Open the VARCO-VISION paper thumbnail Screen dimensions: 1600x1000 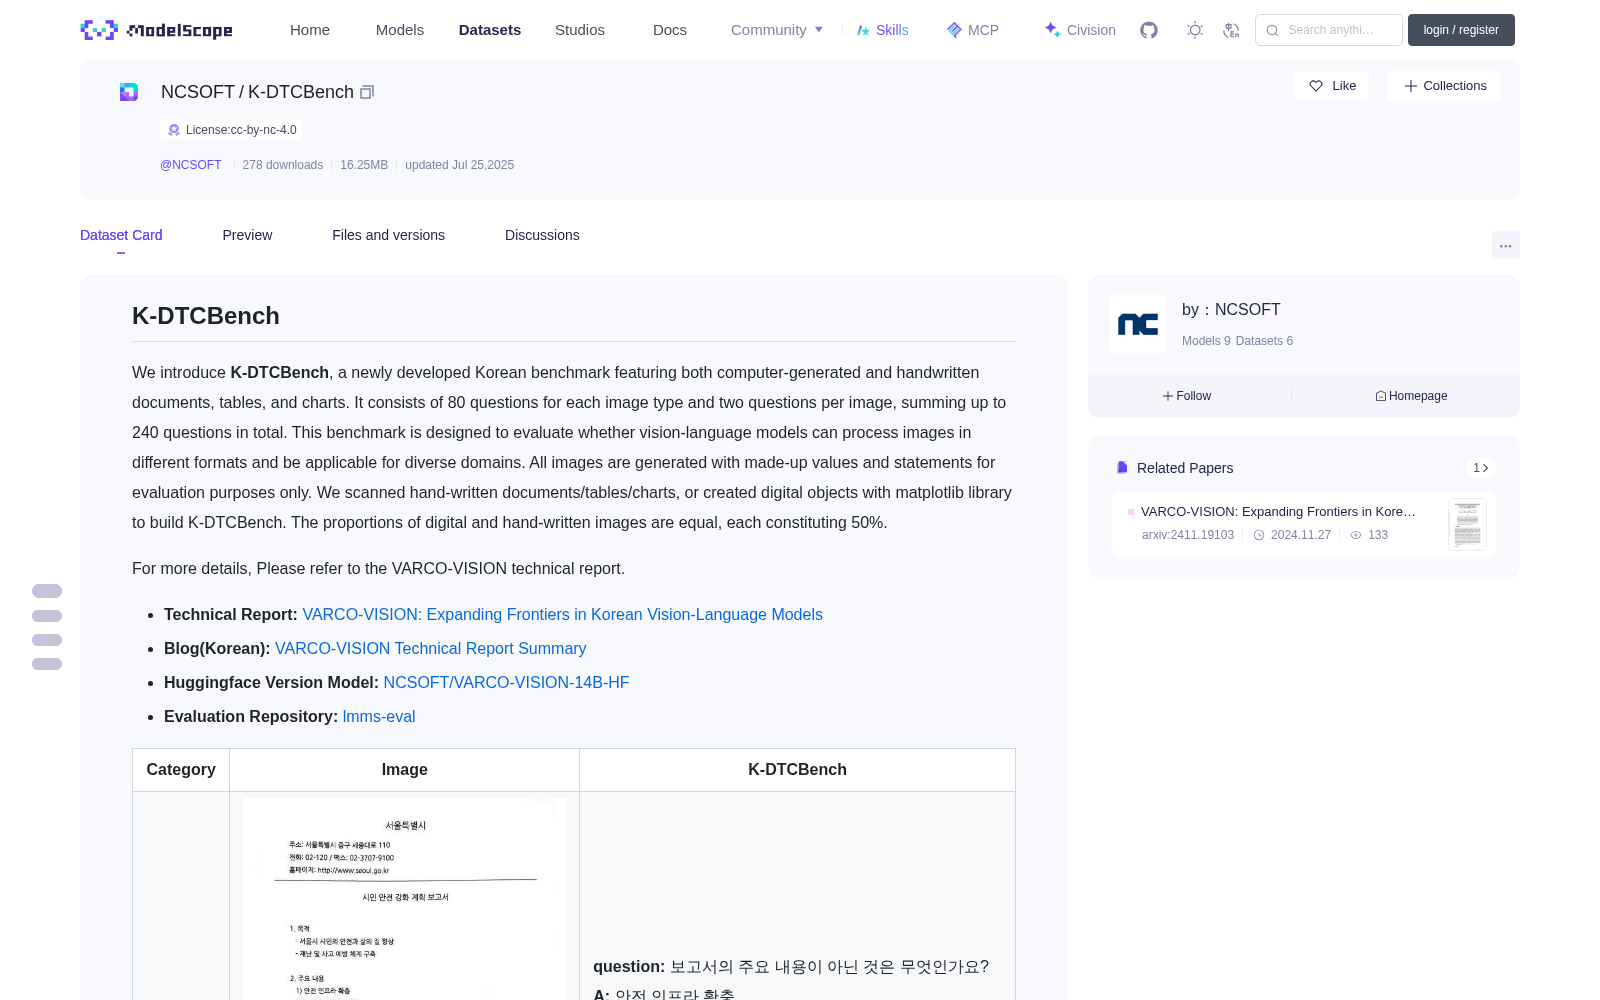tap(1467, 524)
